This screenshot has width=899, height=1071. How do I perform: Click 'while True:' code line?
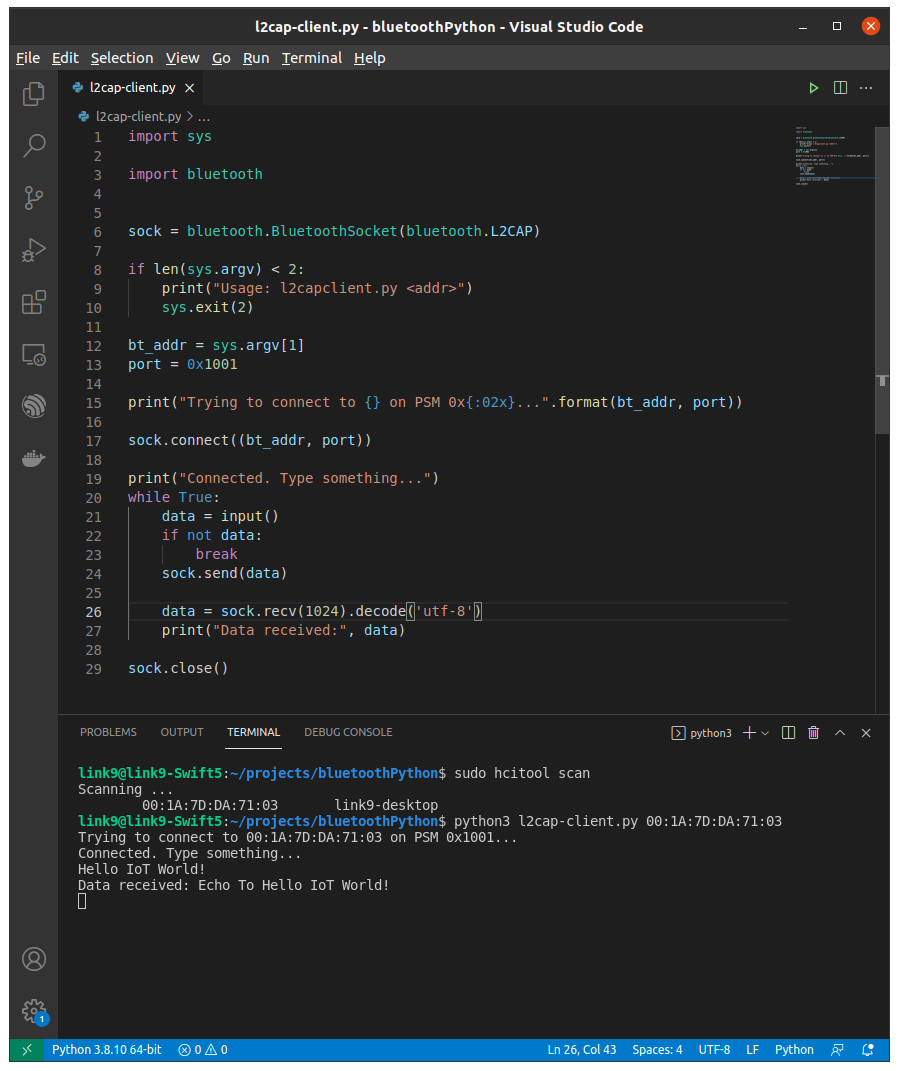pyautogui.click(x=174, y=497)
